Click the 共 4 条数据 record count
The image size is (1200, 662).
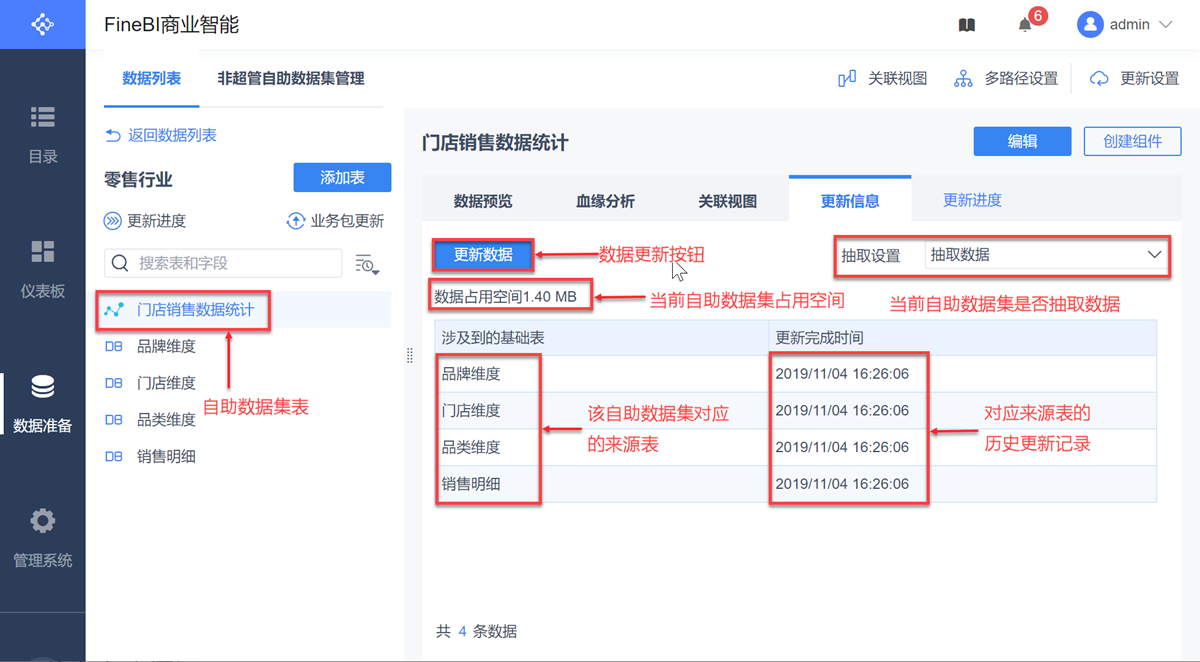coord(477,631)
